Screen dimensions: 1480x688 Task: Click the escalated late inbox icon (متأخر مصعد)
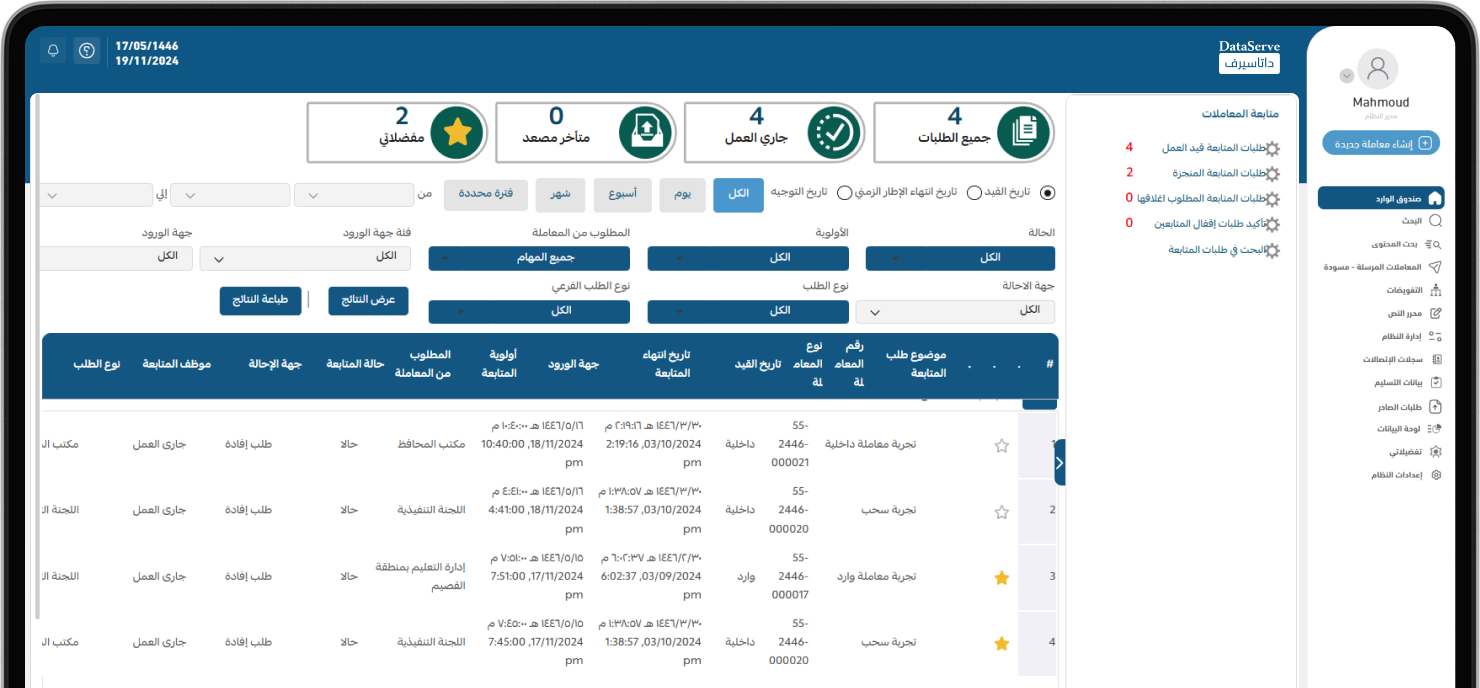(646, 132)
